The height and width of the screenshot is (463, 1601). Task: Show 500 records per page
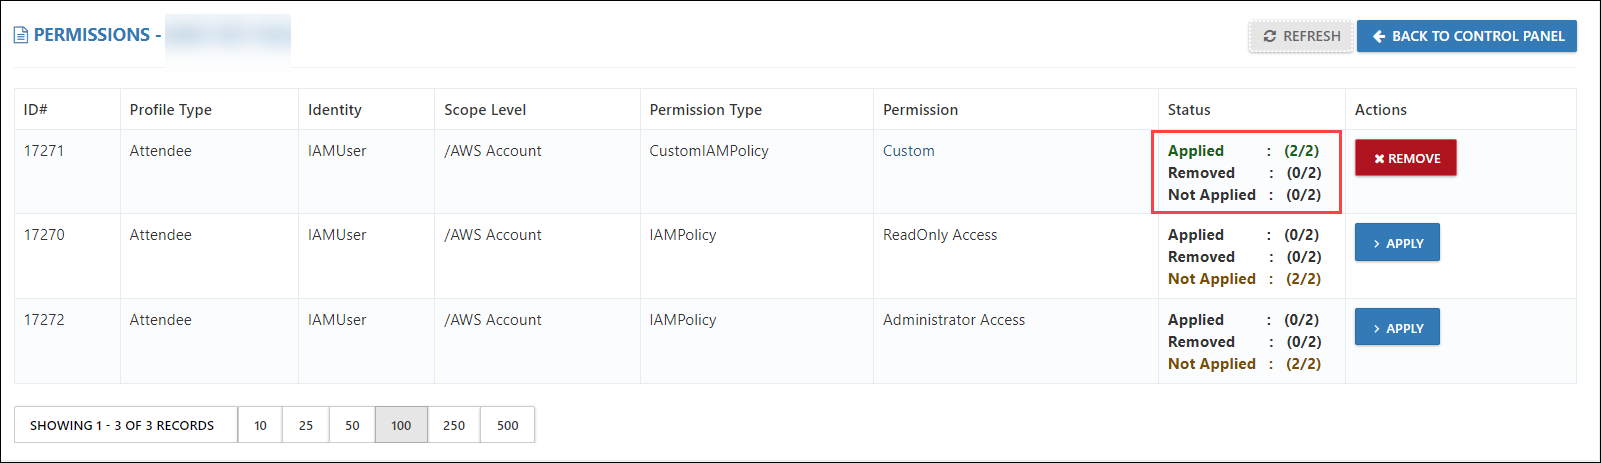508,425
